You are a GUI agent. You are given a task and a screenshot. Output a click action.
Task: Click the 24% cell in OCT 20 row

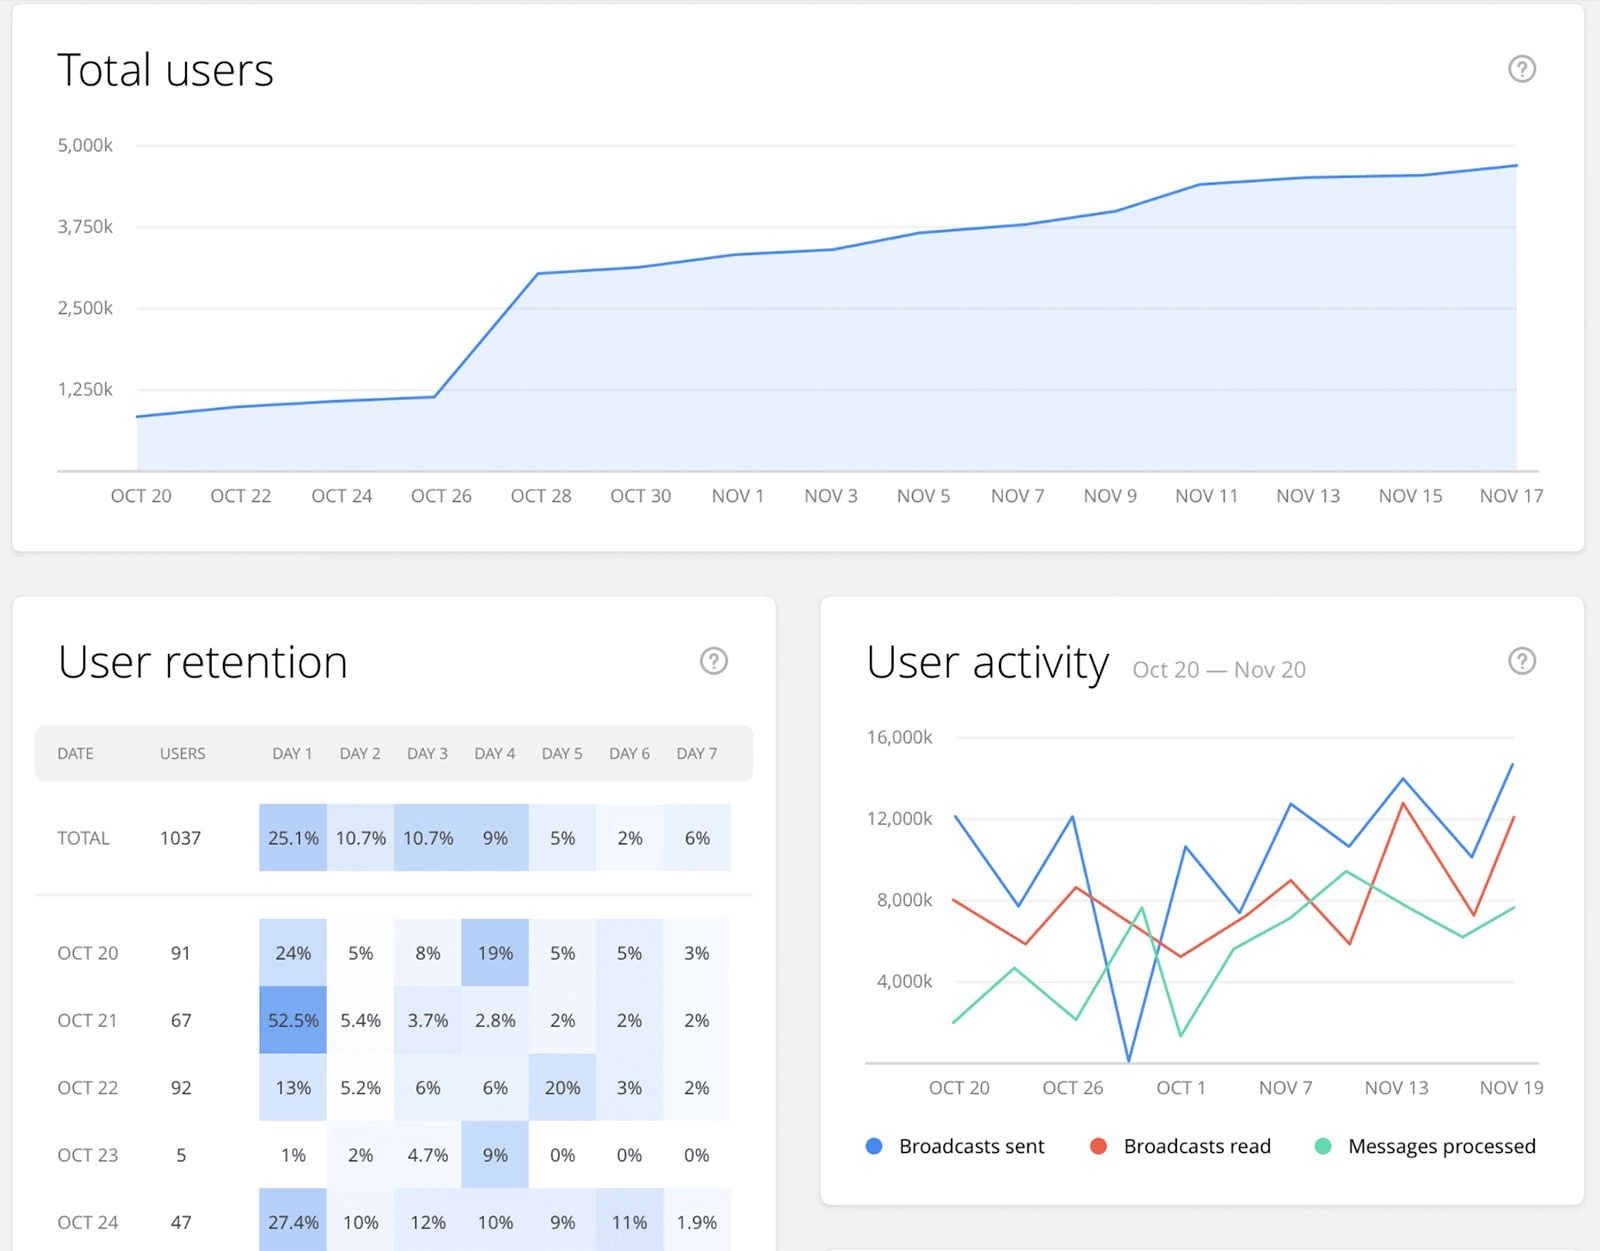tap(293, 953)
